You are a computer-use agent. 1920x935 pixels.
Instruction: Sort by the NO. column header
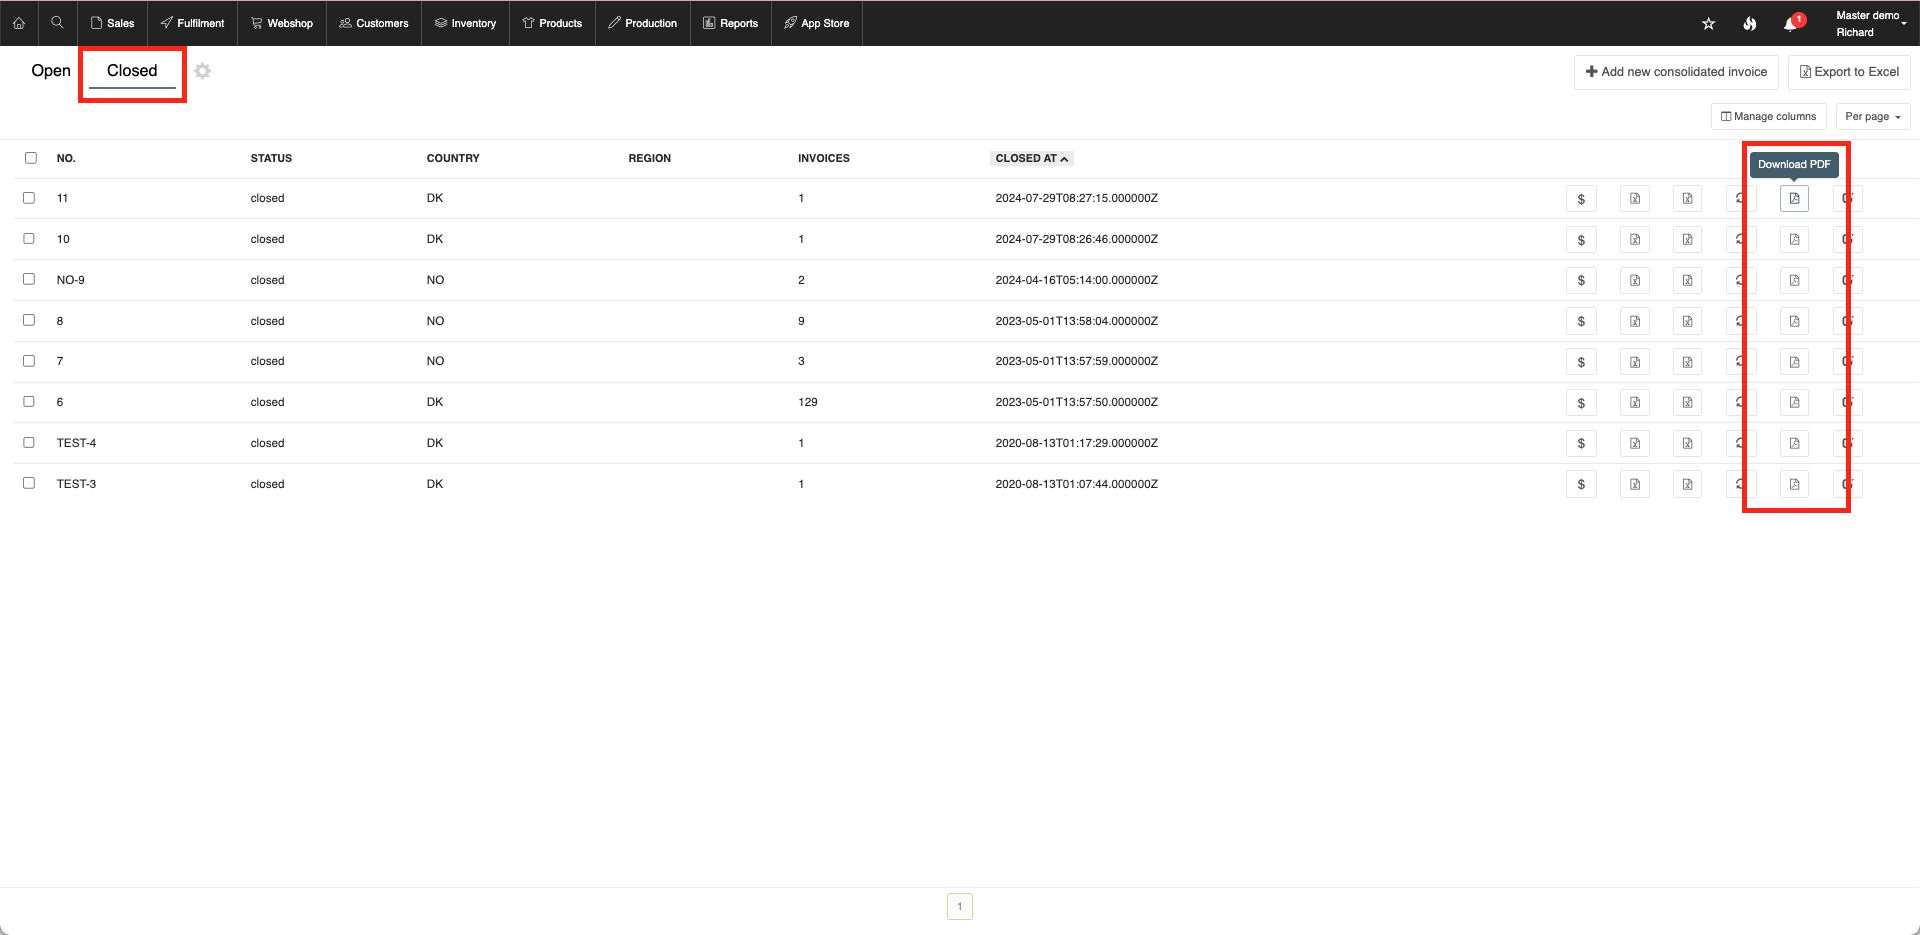tap(66, 159)
